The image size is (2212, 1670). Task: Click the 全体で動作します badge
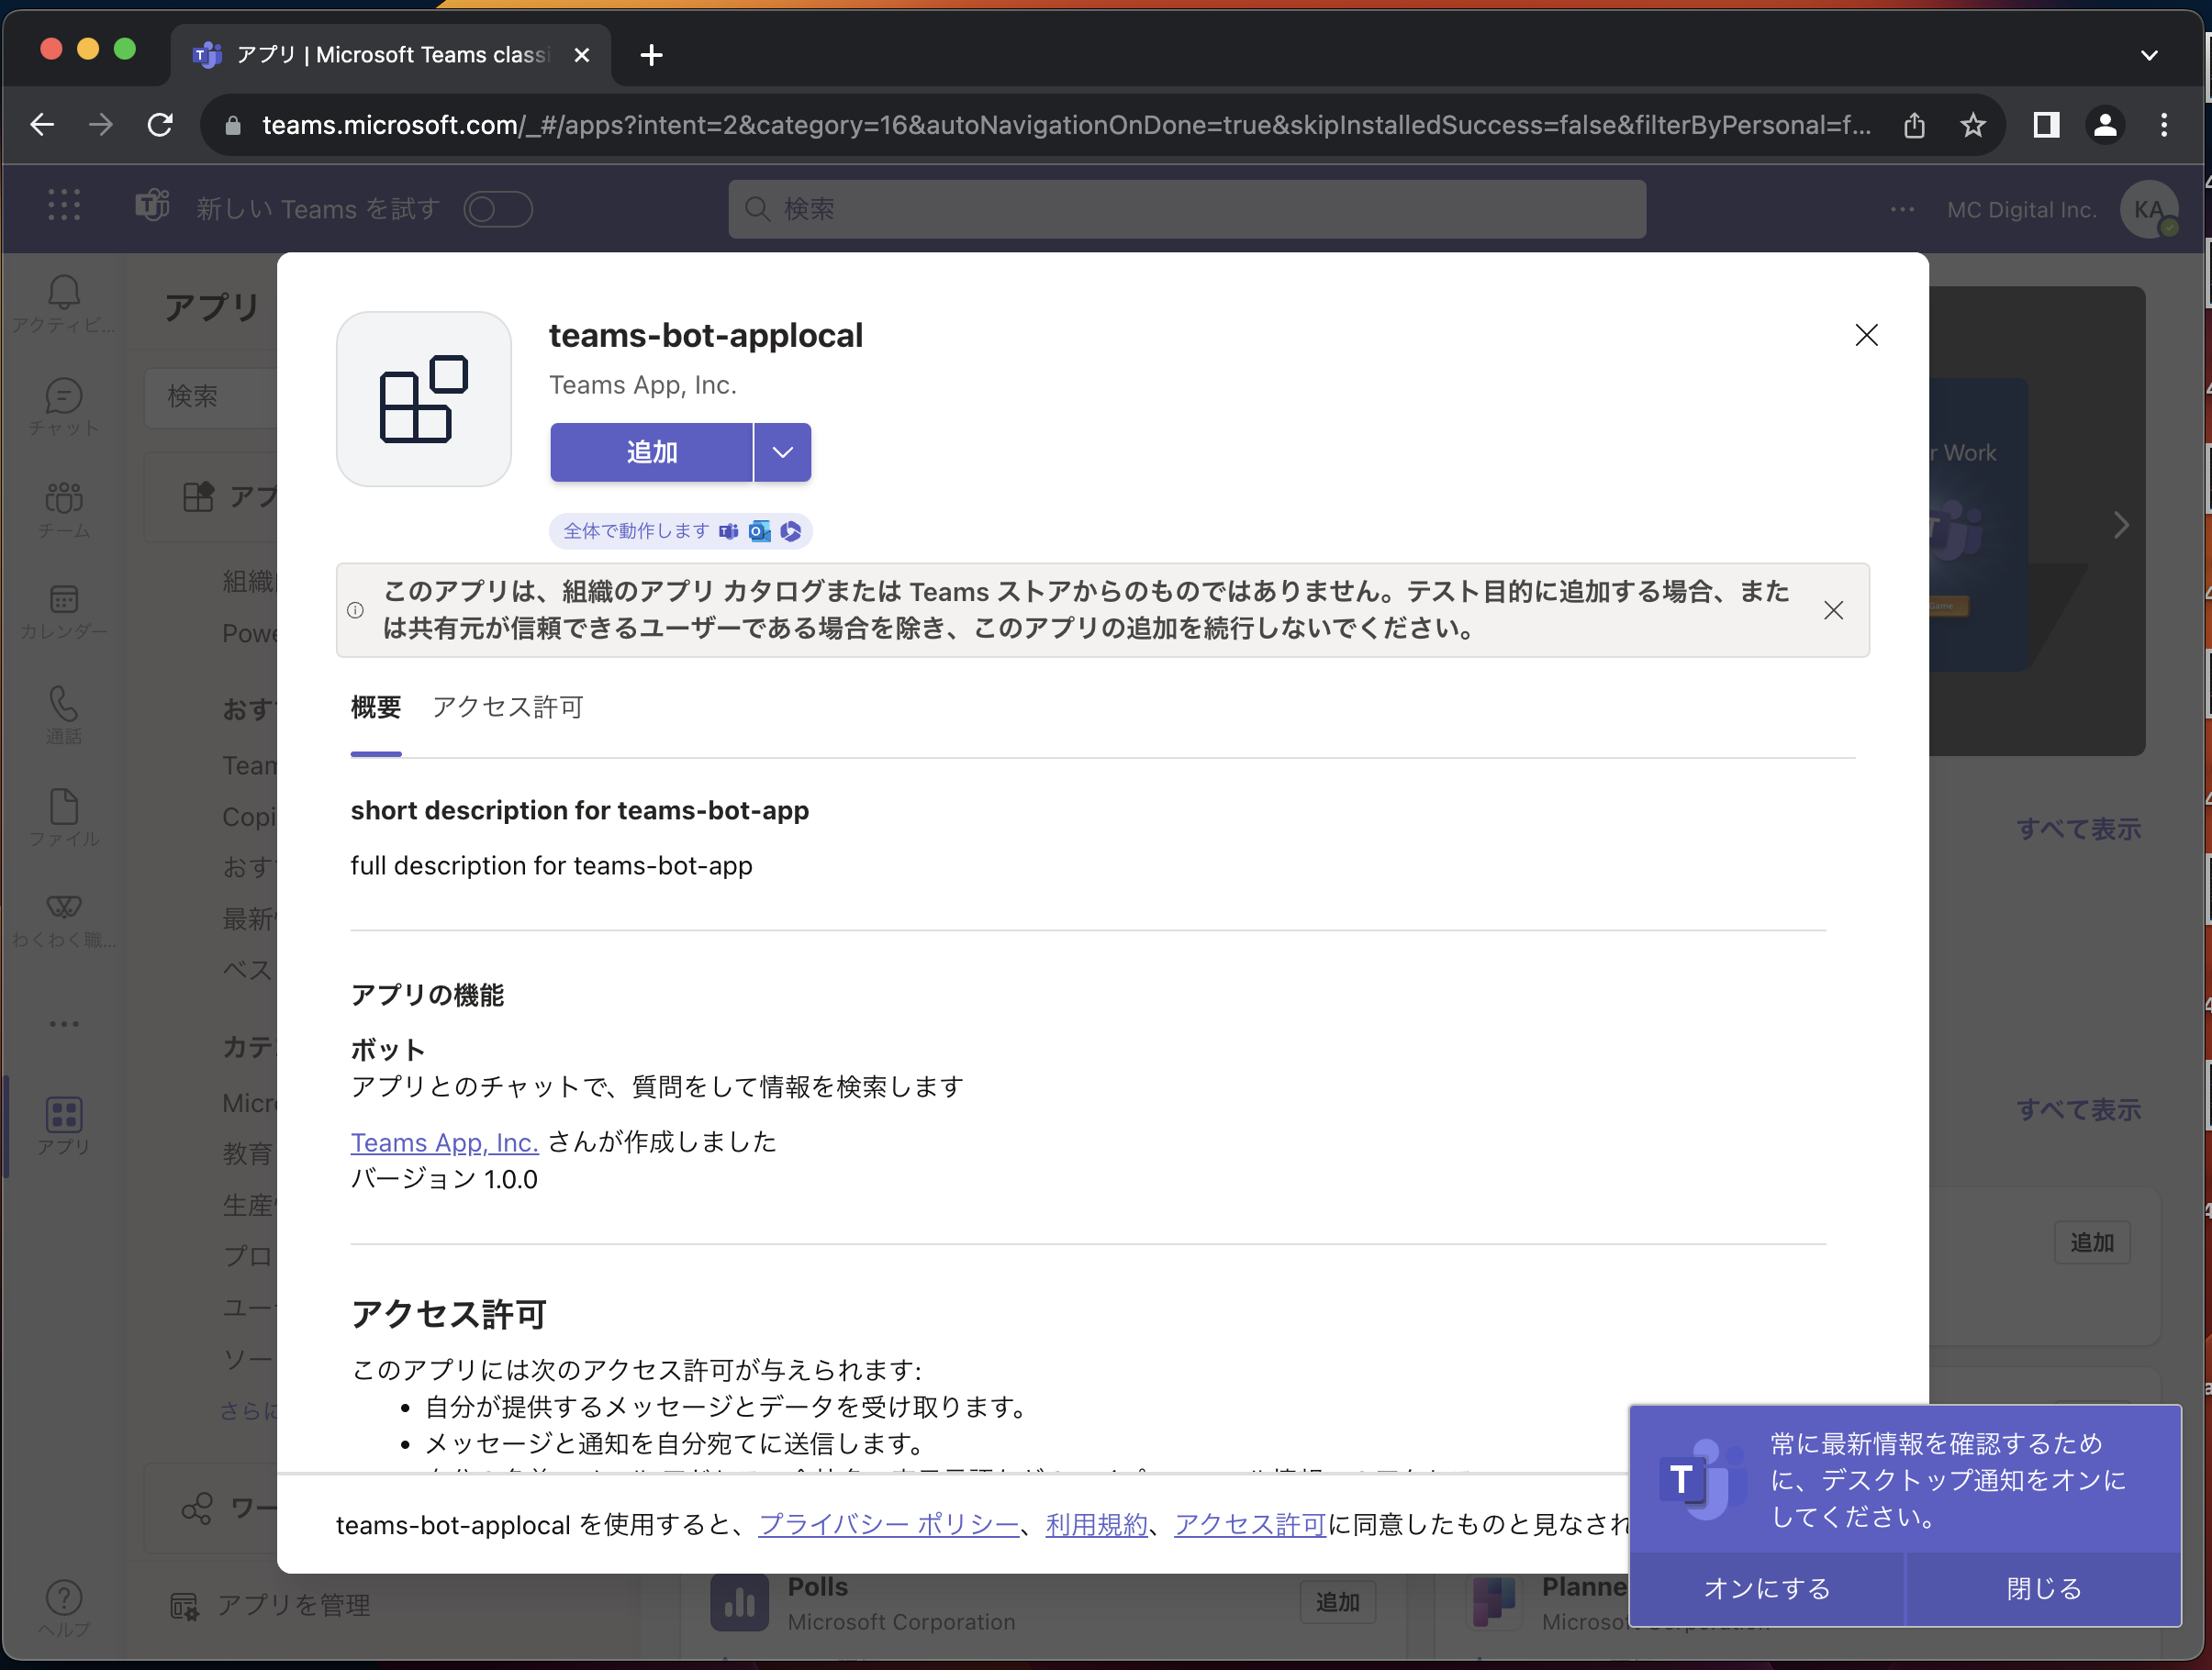click(680, 531)
